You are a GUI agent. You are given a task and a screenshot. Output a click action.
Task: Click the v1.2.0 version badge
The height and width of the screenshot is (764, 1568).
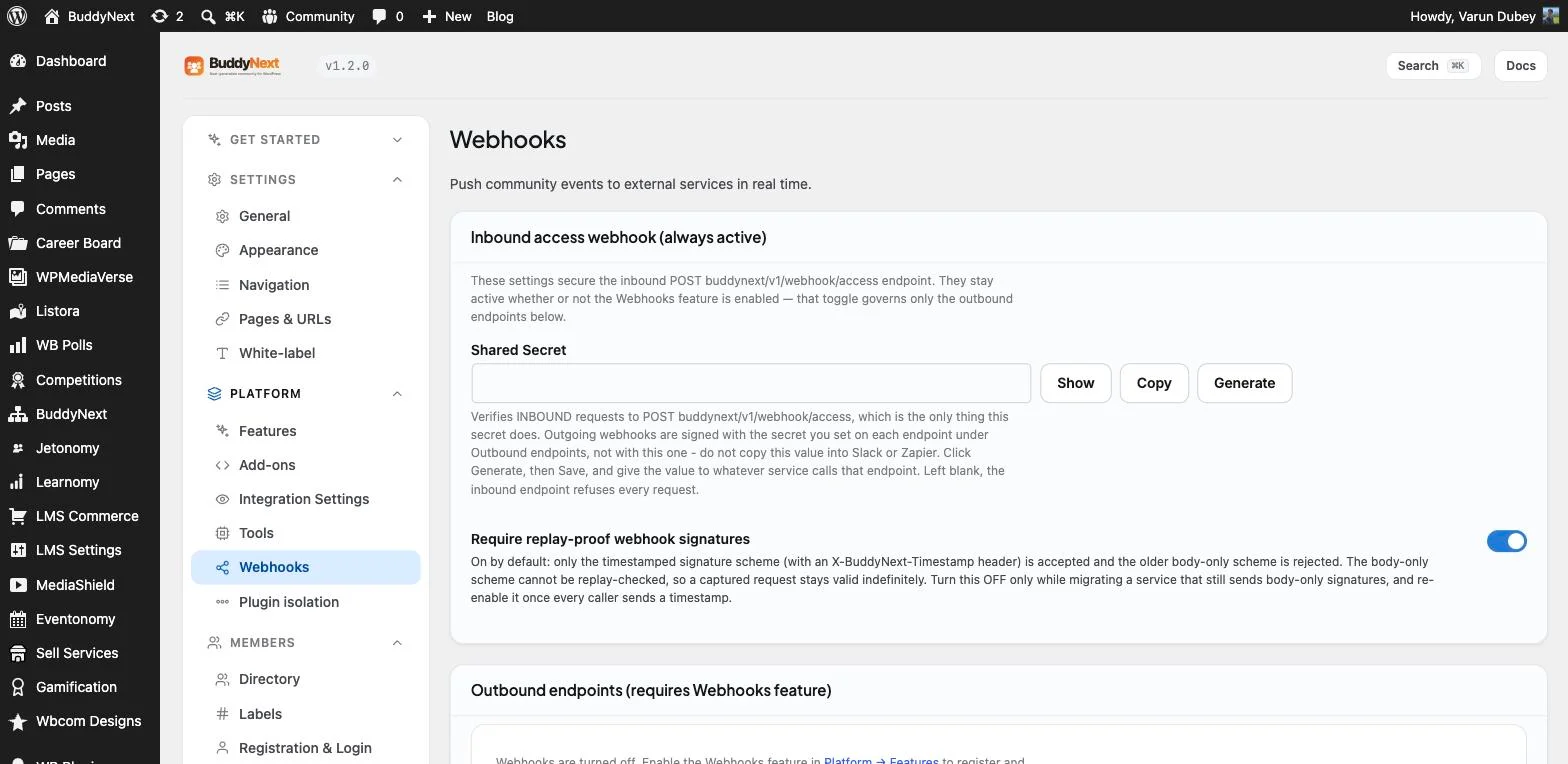[x=347, y=66]
